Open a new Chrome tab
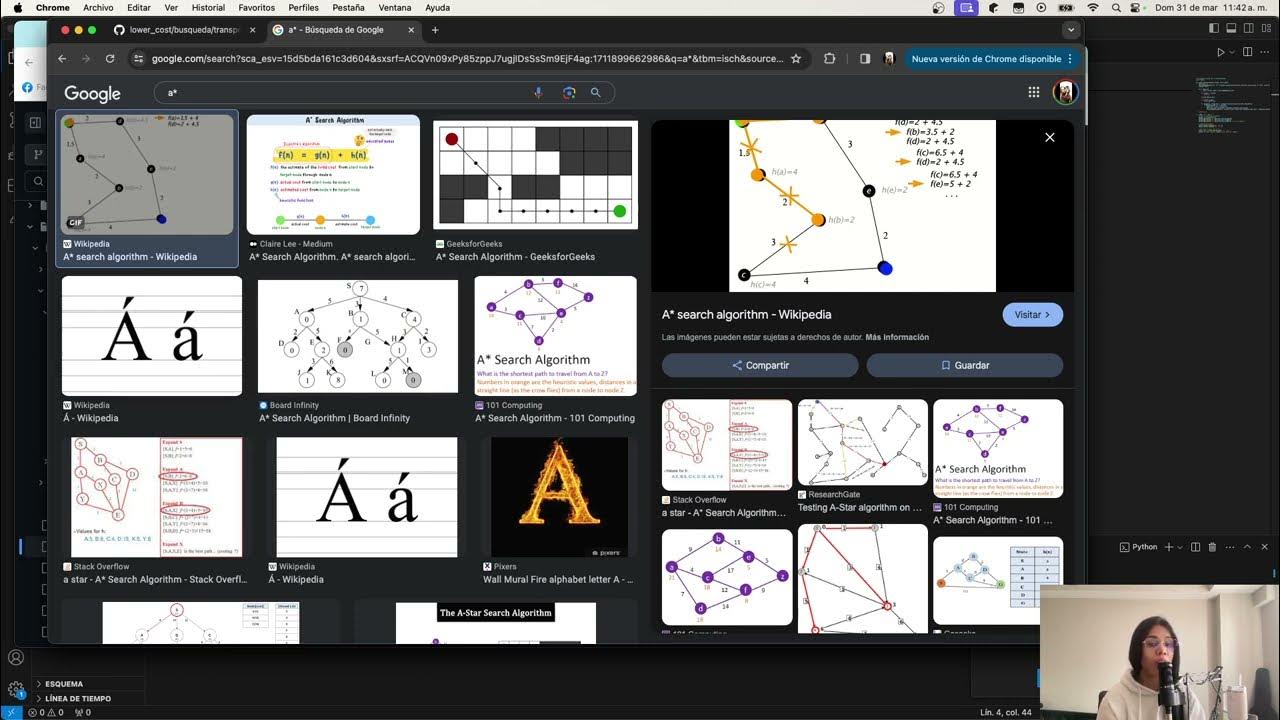 tap(435, 30)
